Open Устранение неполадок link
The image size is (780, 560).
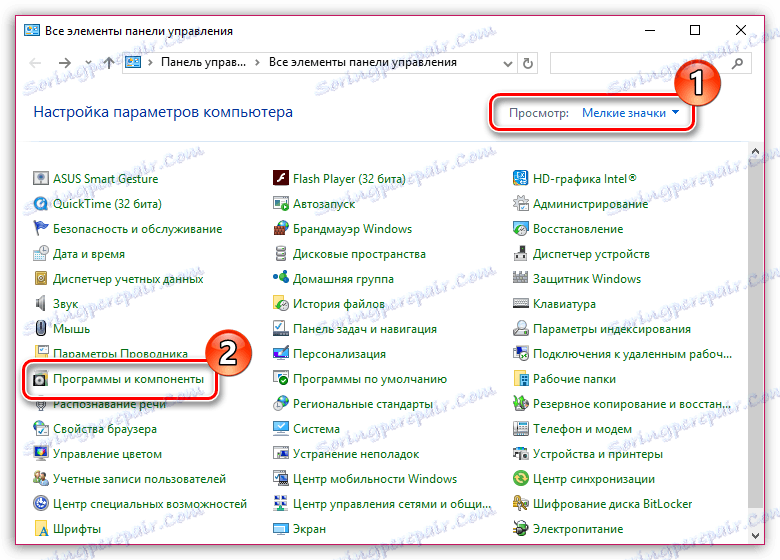(356, 454)
